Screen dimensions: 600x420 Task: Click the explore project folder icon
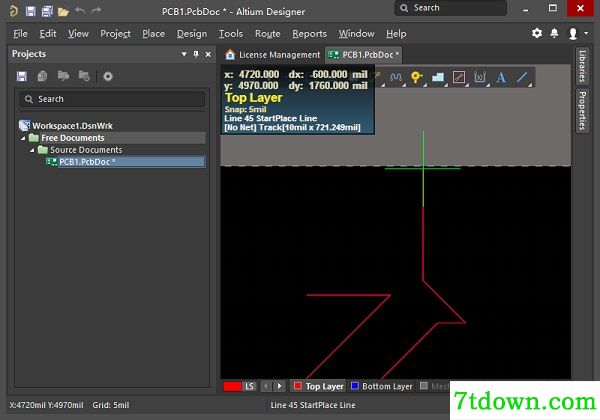pyautogui.click(x=63, y=76)
